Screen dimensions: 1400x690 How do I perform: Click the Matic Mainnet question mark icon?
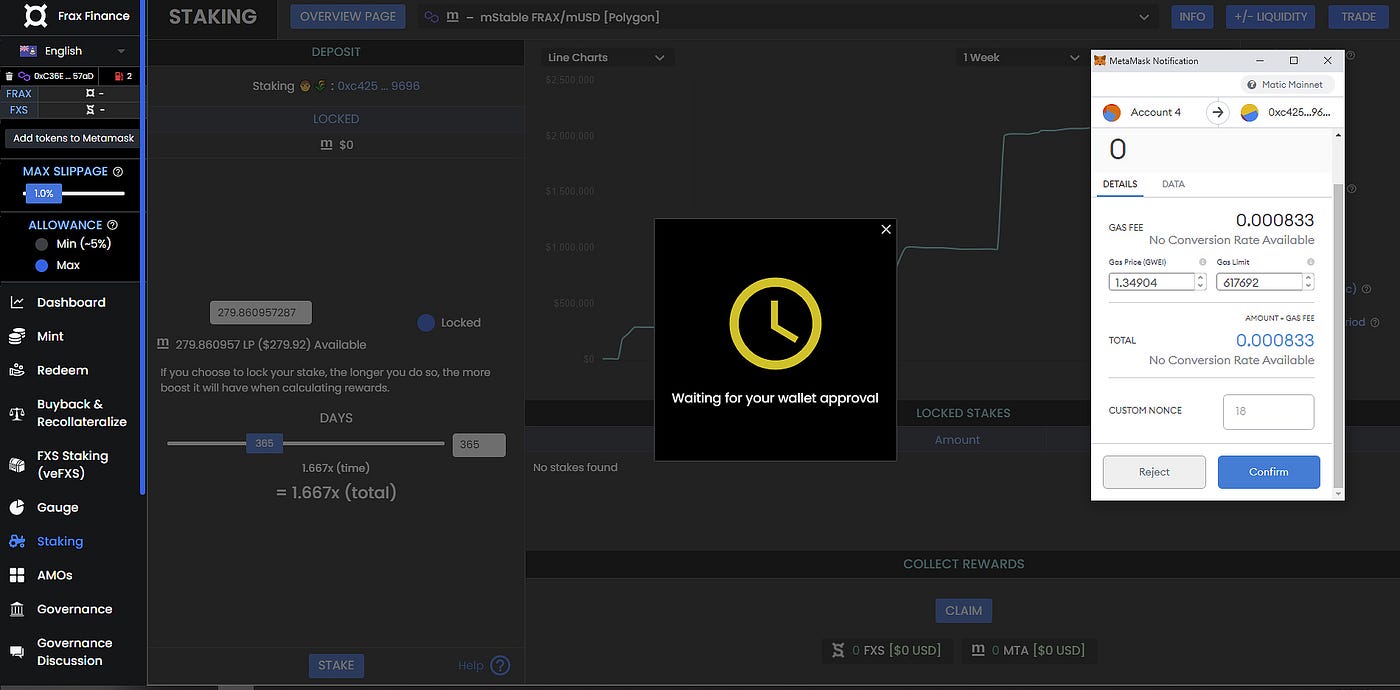click(x=1252, y=85)
